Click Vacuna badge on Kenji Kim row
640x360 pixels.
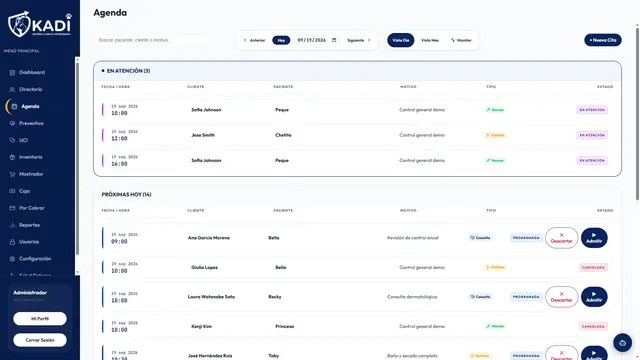pos(495,327)
